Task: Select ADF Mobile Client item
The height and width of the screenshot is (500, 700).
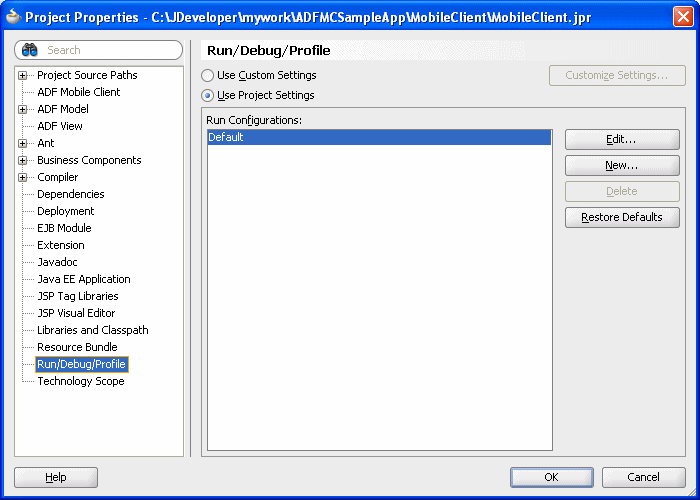Action: pyautogui.click(x=79, y=92)
